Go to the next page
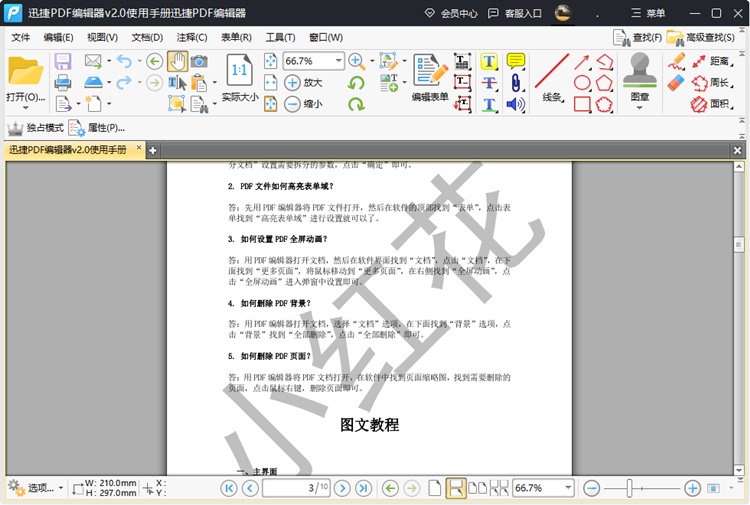Viewport: 750px width, 505px height. click(342, 488)
